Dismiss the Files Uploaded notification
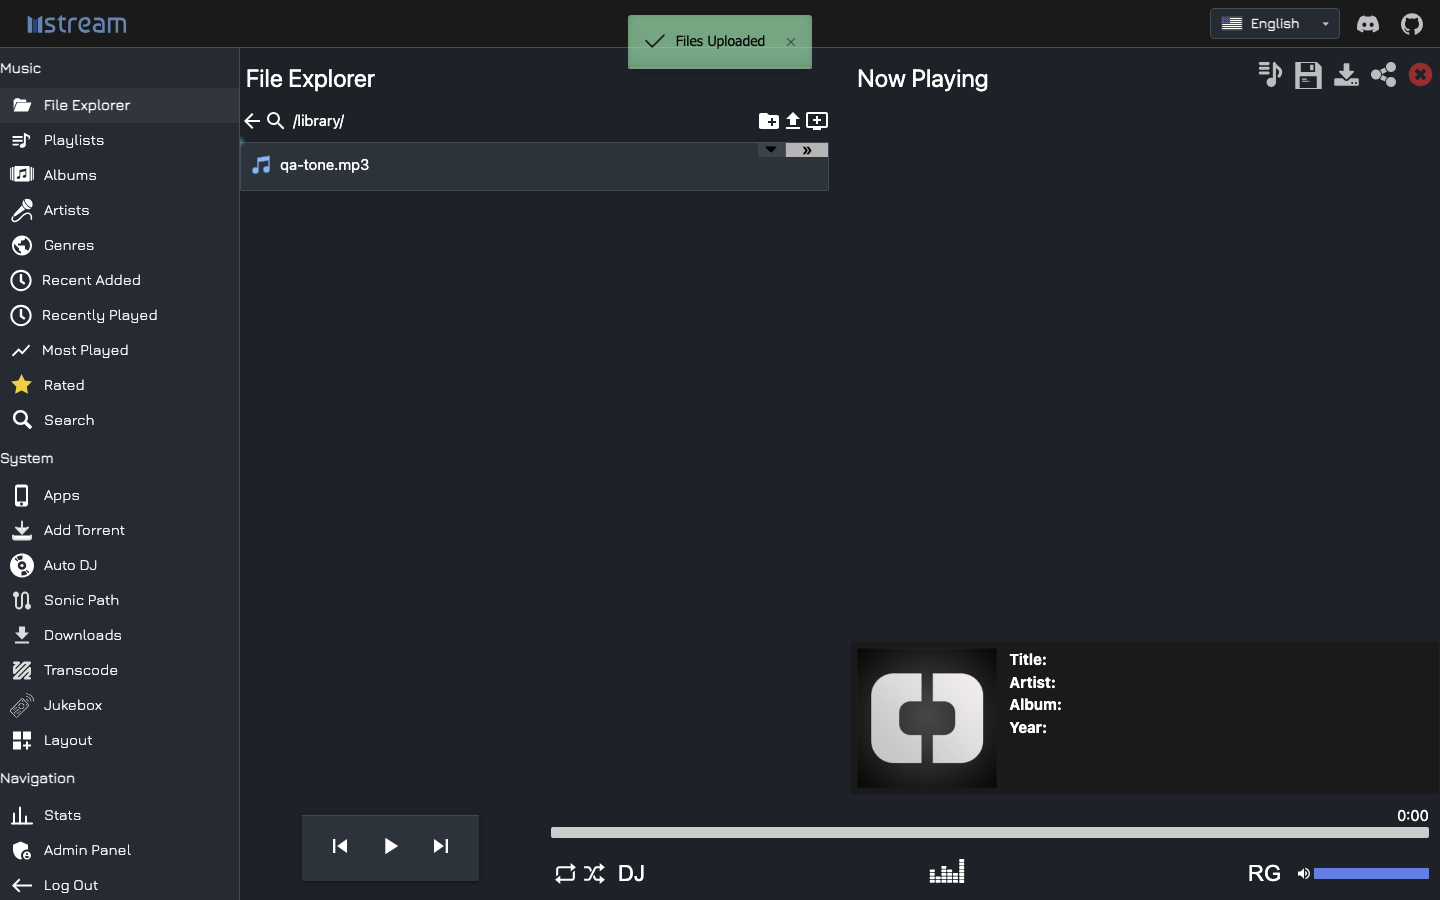Image resolution: width=1440 pixels, height=900 pixels. [x=791, y=42]
